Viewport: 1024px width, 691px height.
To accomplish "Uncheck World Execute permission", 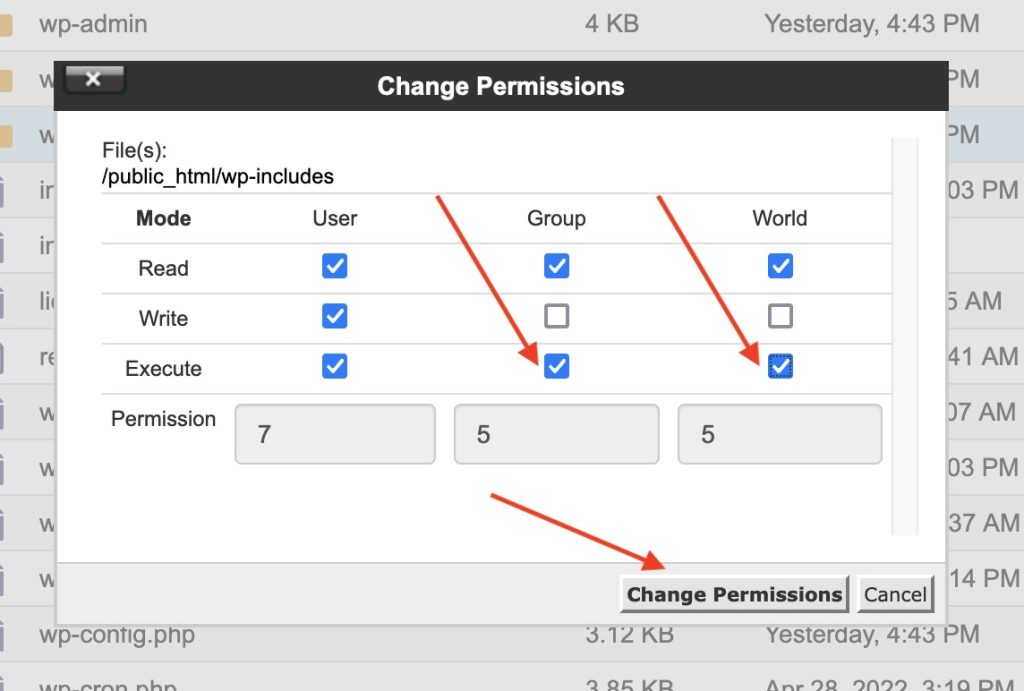I will tap(780, 366).
